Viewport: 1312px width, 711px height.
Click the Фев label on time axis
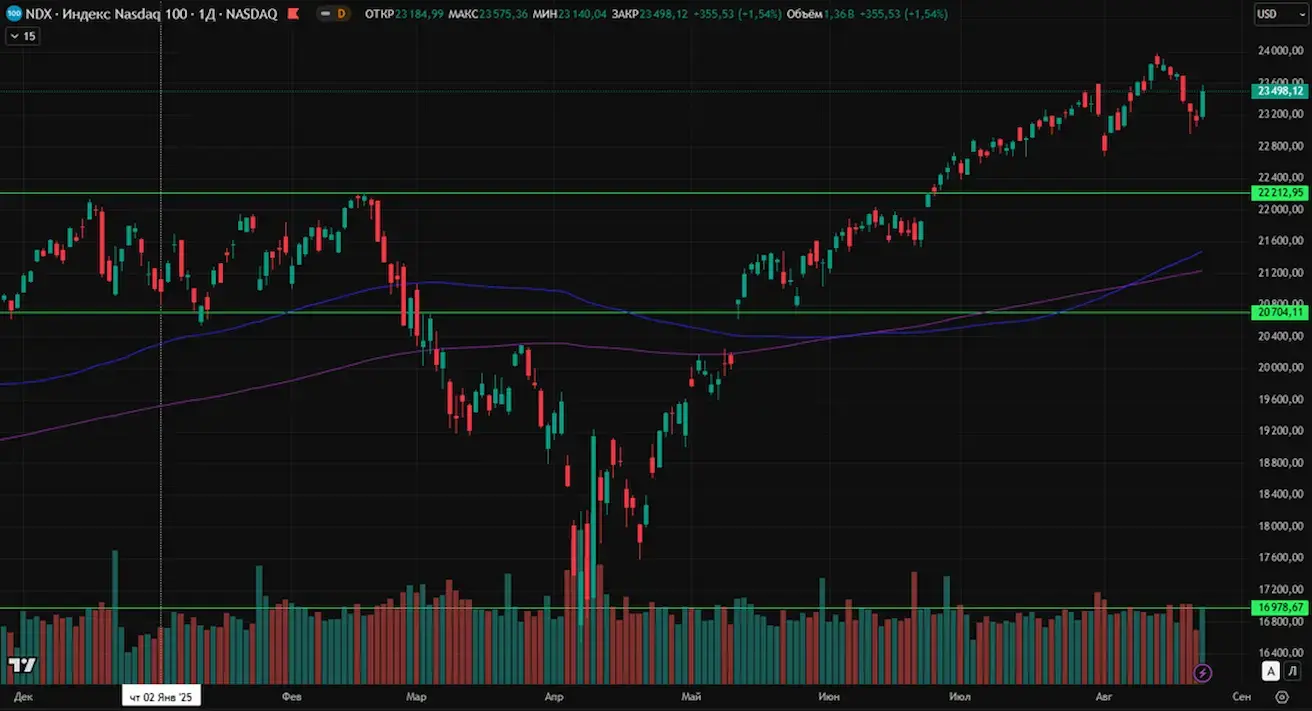(x=292, y=696)
